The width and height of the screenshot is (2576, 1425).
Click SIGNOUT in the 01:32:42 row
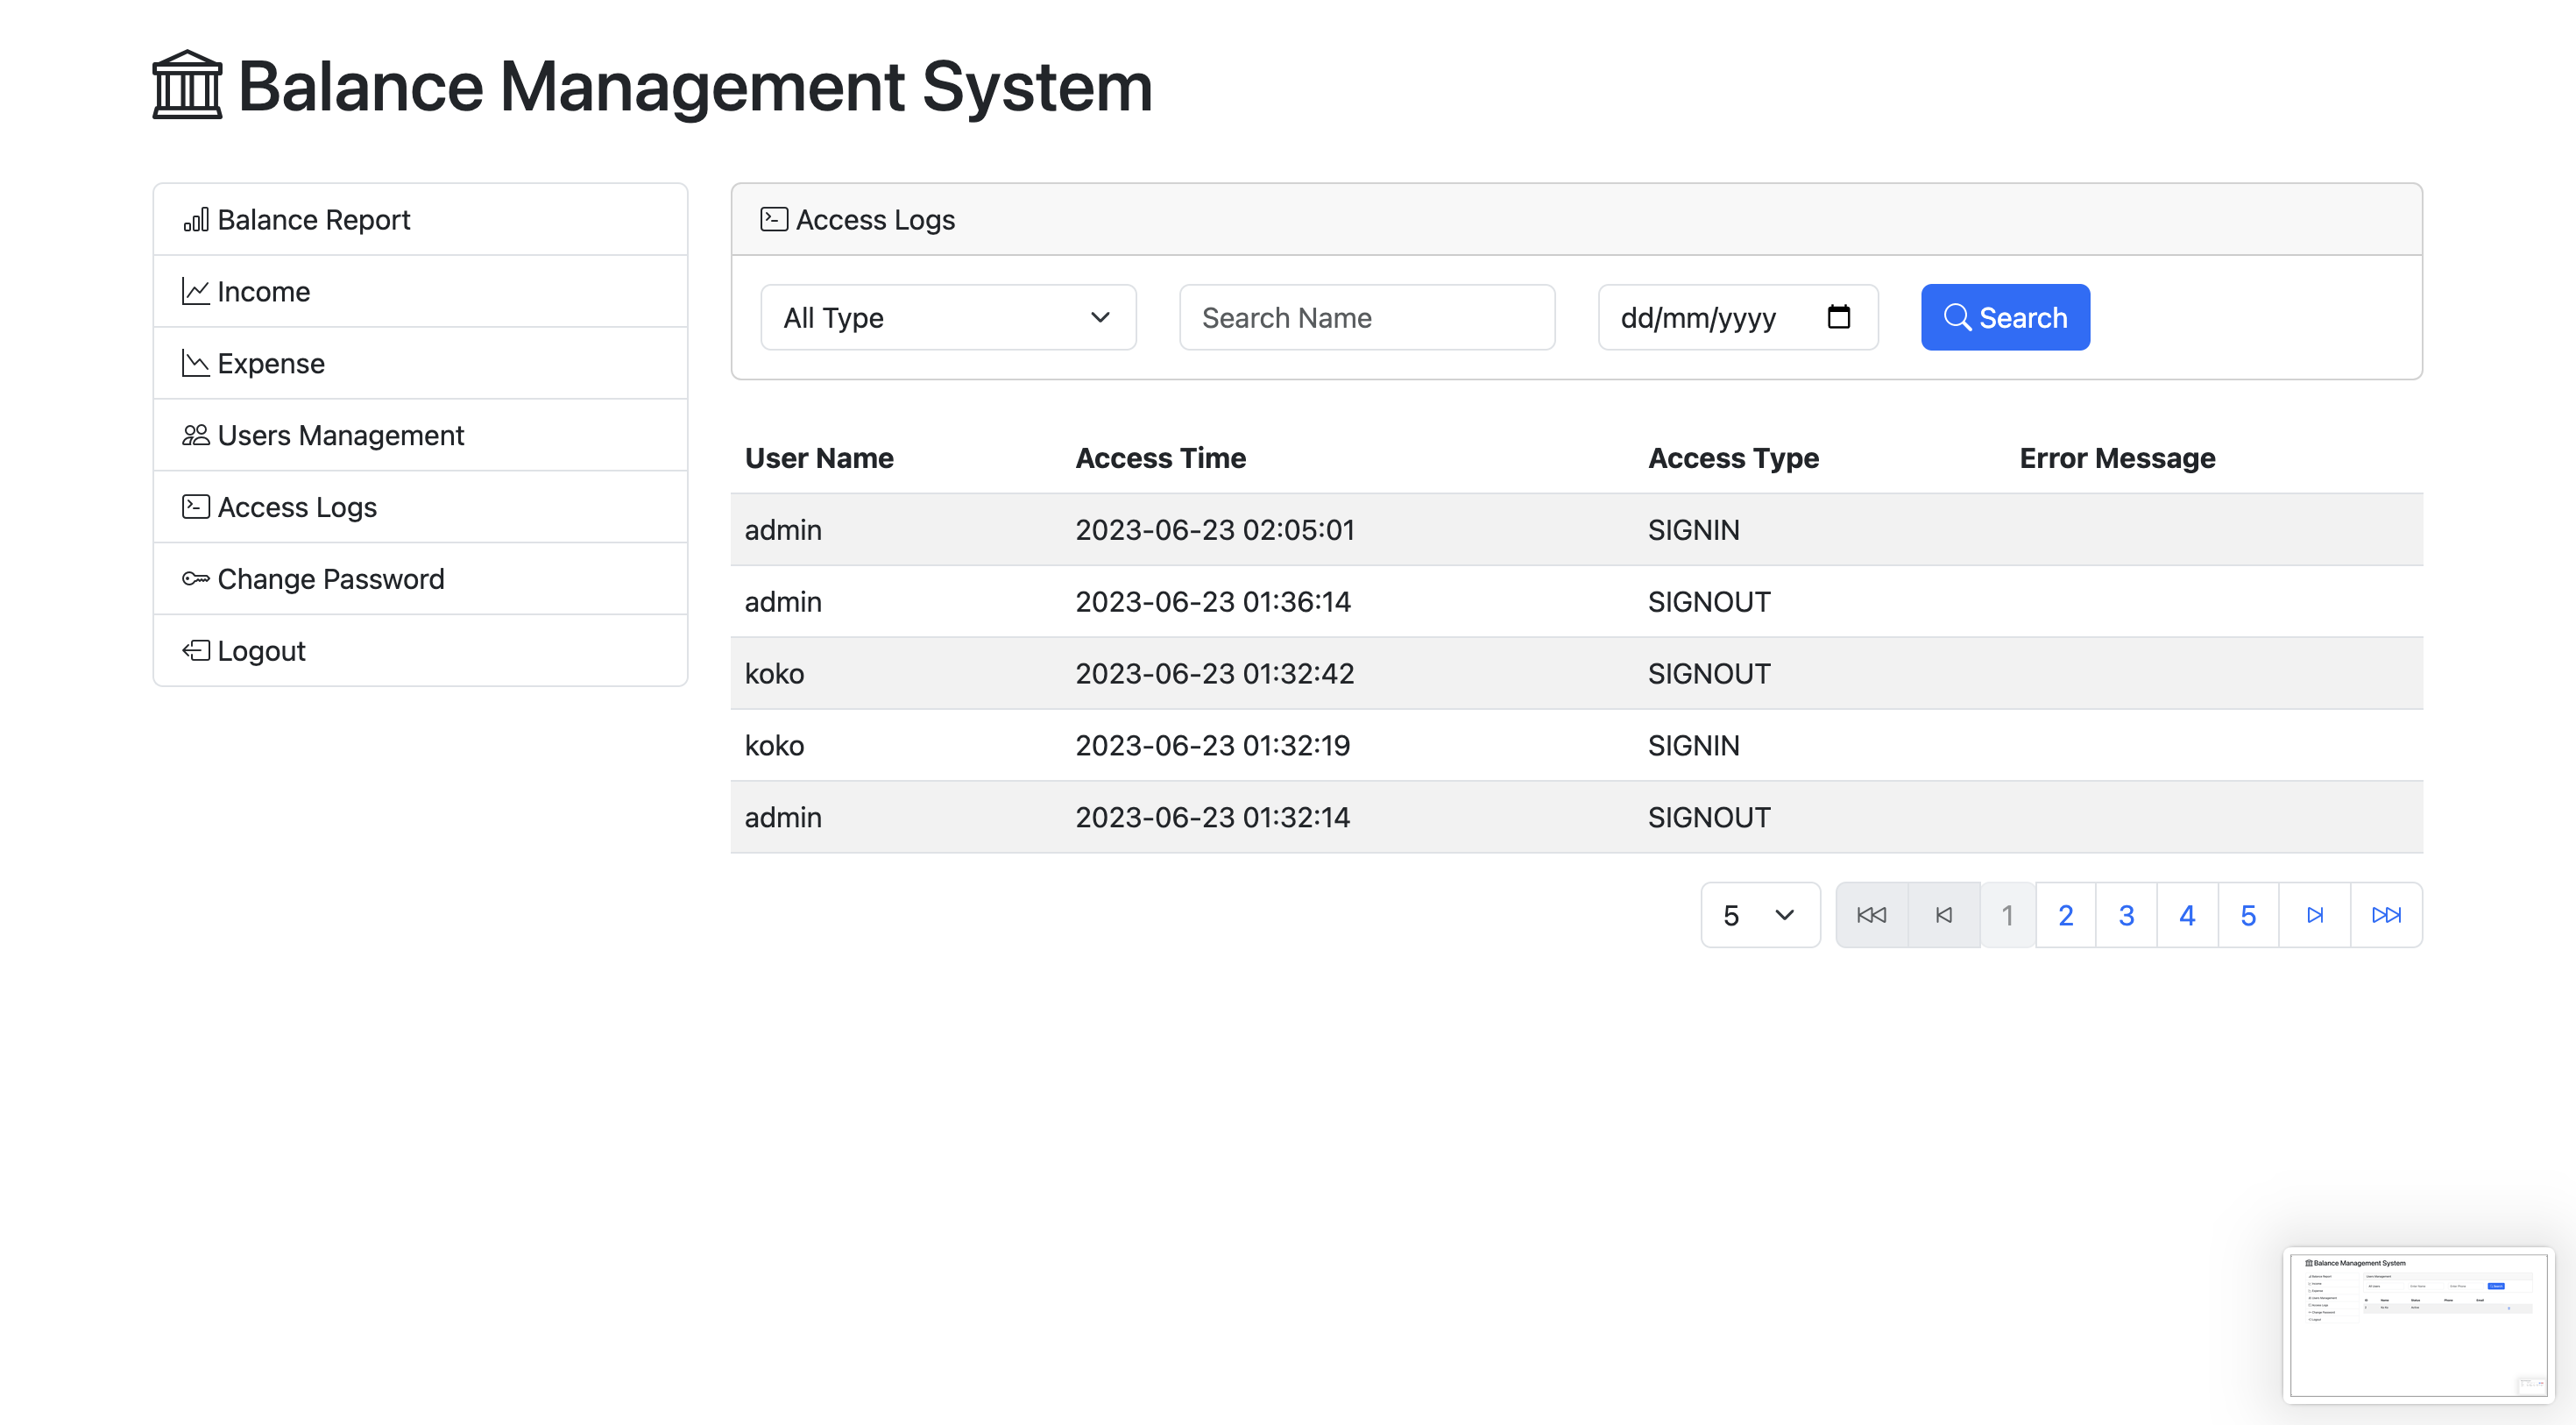[1709, 674]
